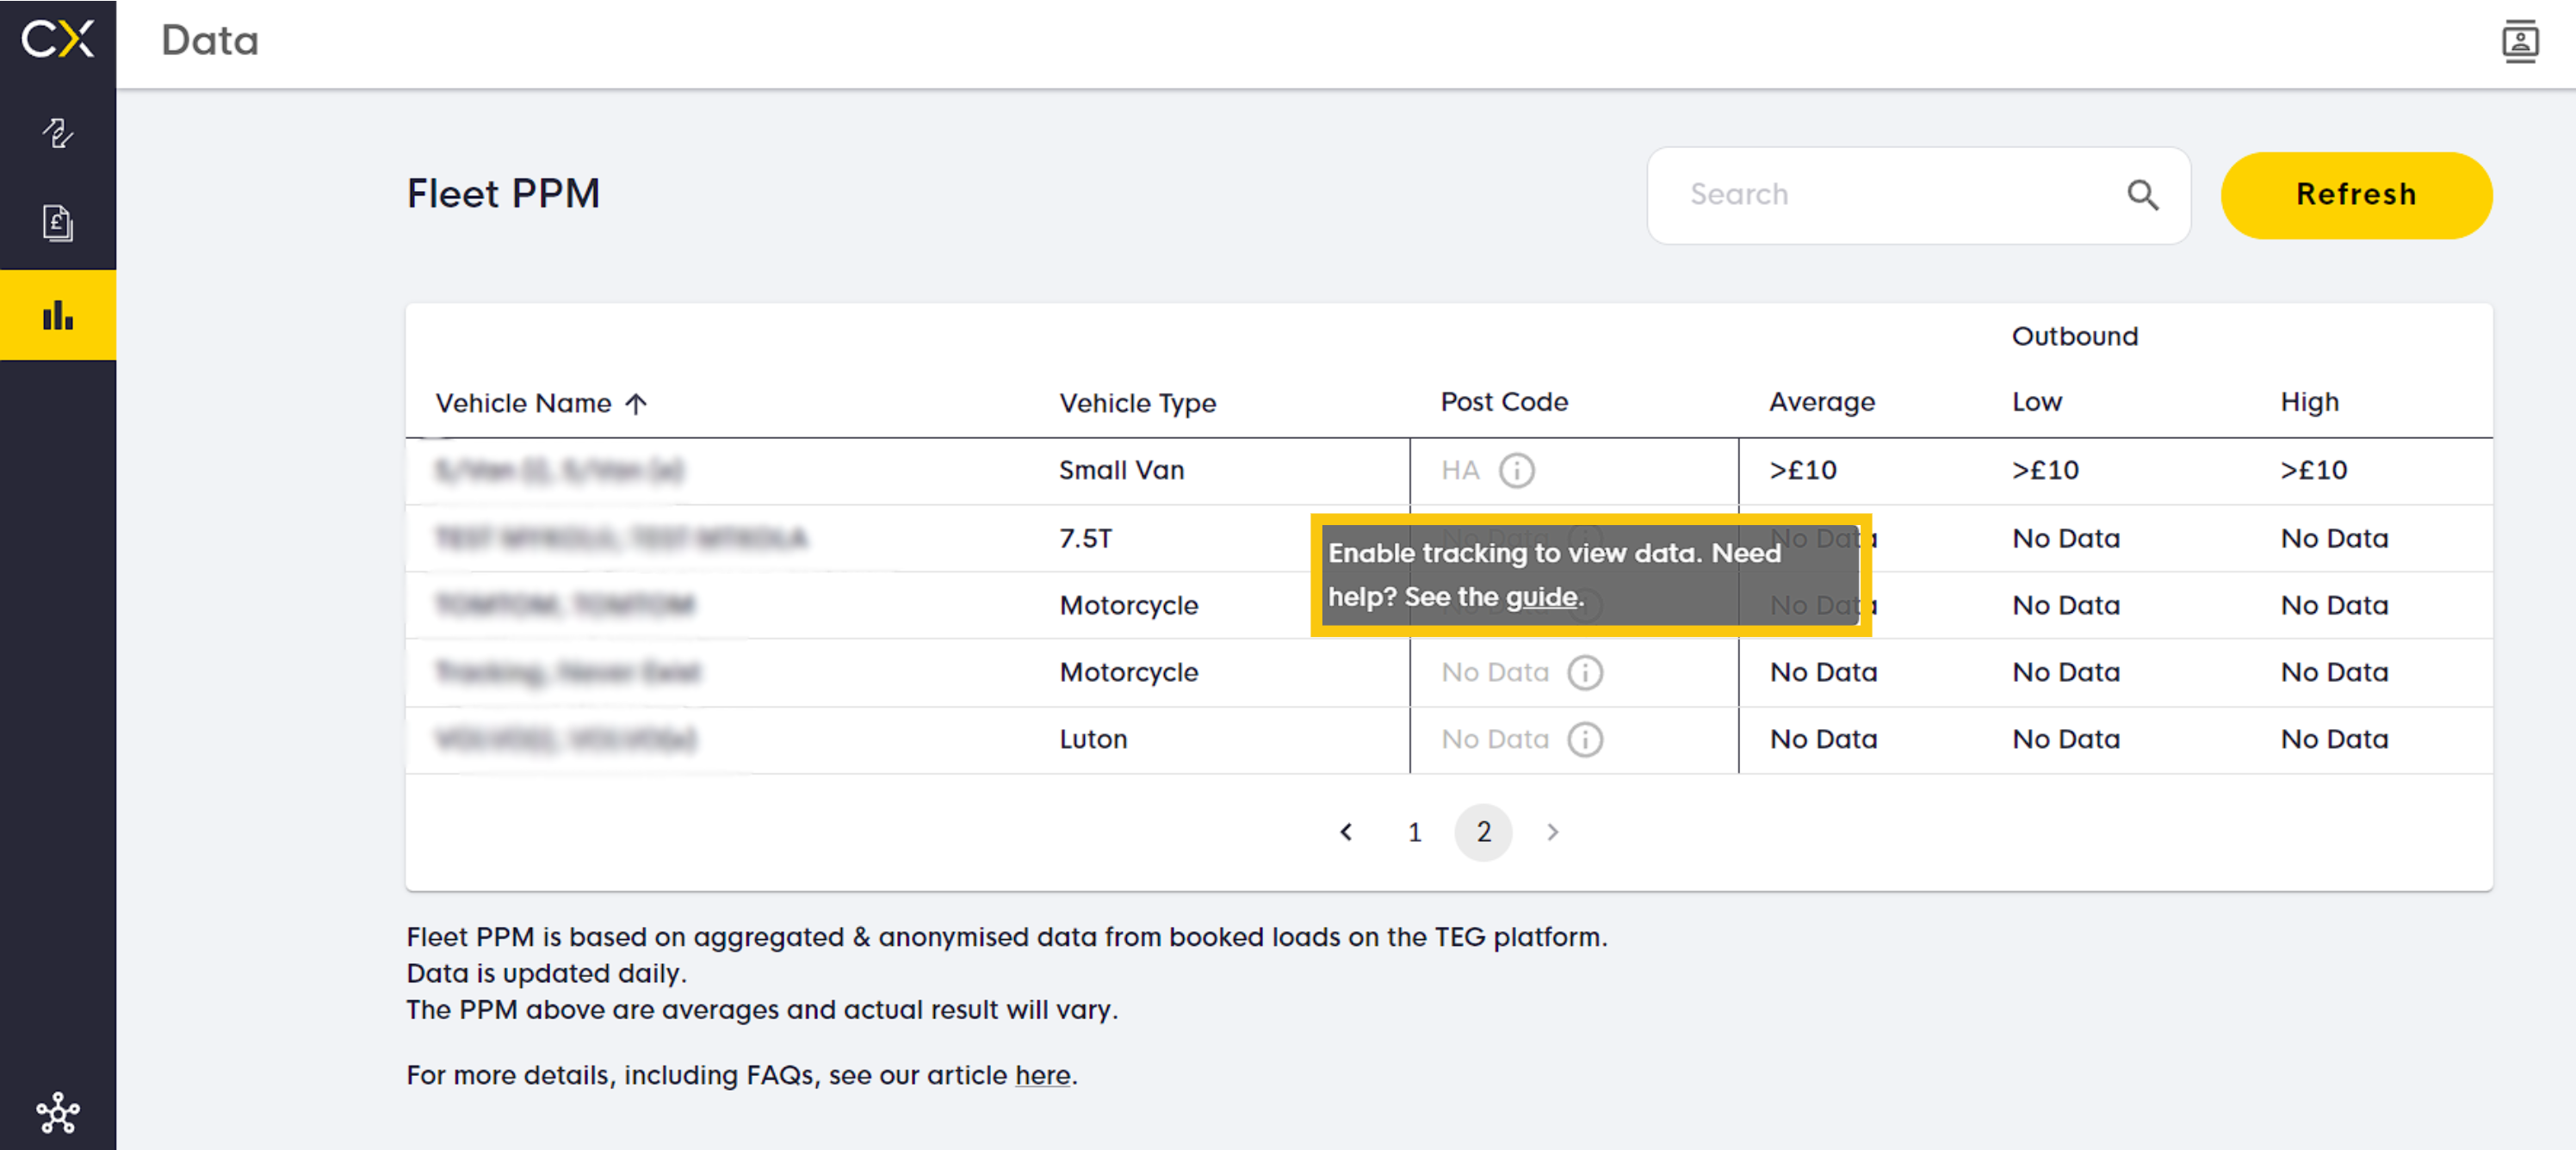This screenshot has width=2576, height=1150.
Task: Go to next page chevron
Action: (x=1552, y=832)
